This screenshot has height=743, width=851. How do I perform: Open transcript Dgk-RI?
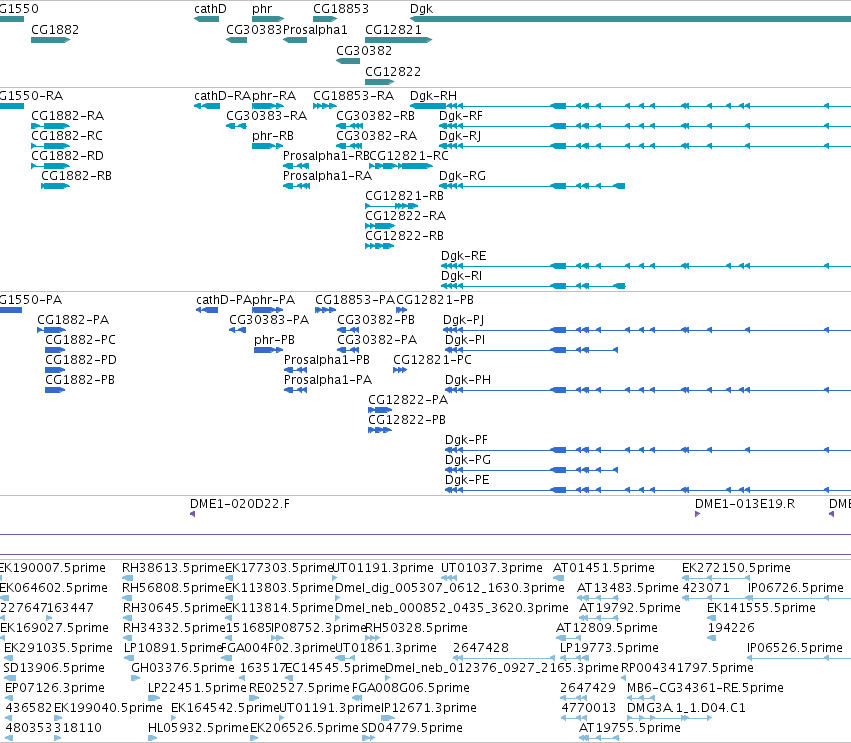[461, 276]
